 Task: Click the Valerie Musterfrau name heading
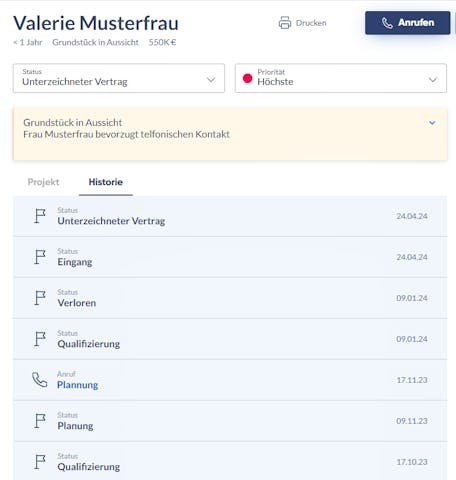tap(96, 23)
